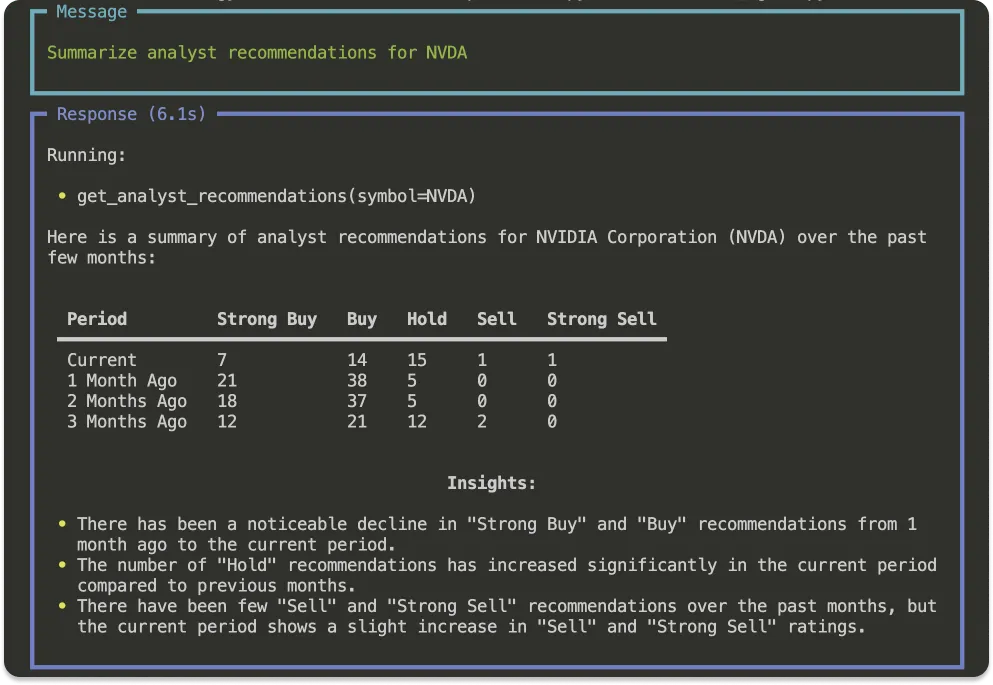Select the "Current" row label
This screenshot has width=993, height=685.
coord(102,360)
